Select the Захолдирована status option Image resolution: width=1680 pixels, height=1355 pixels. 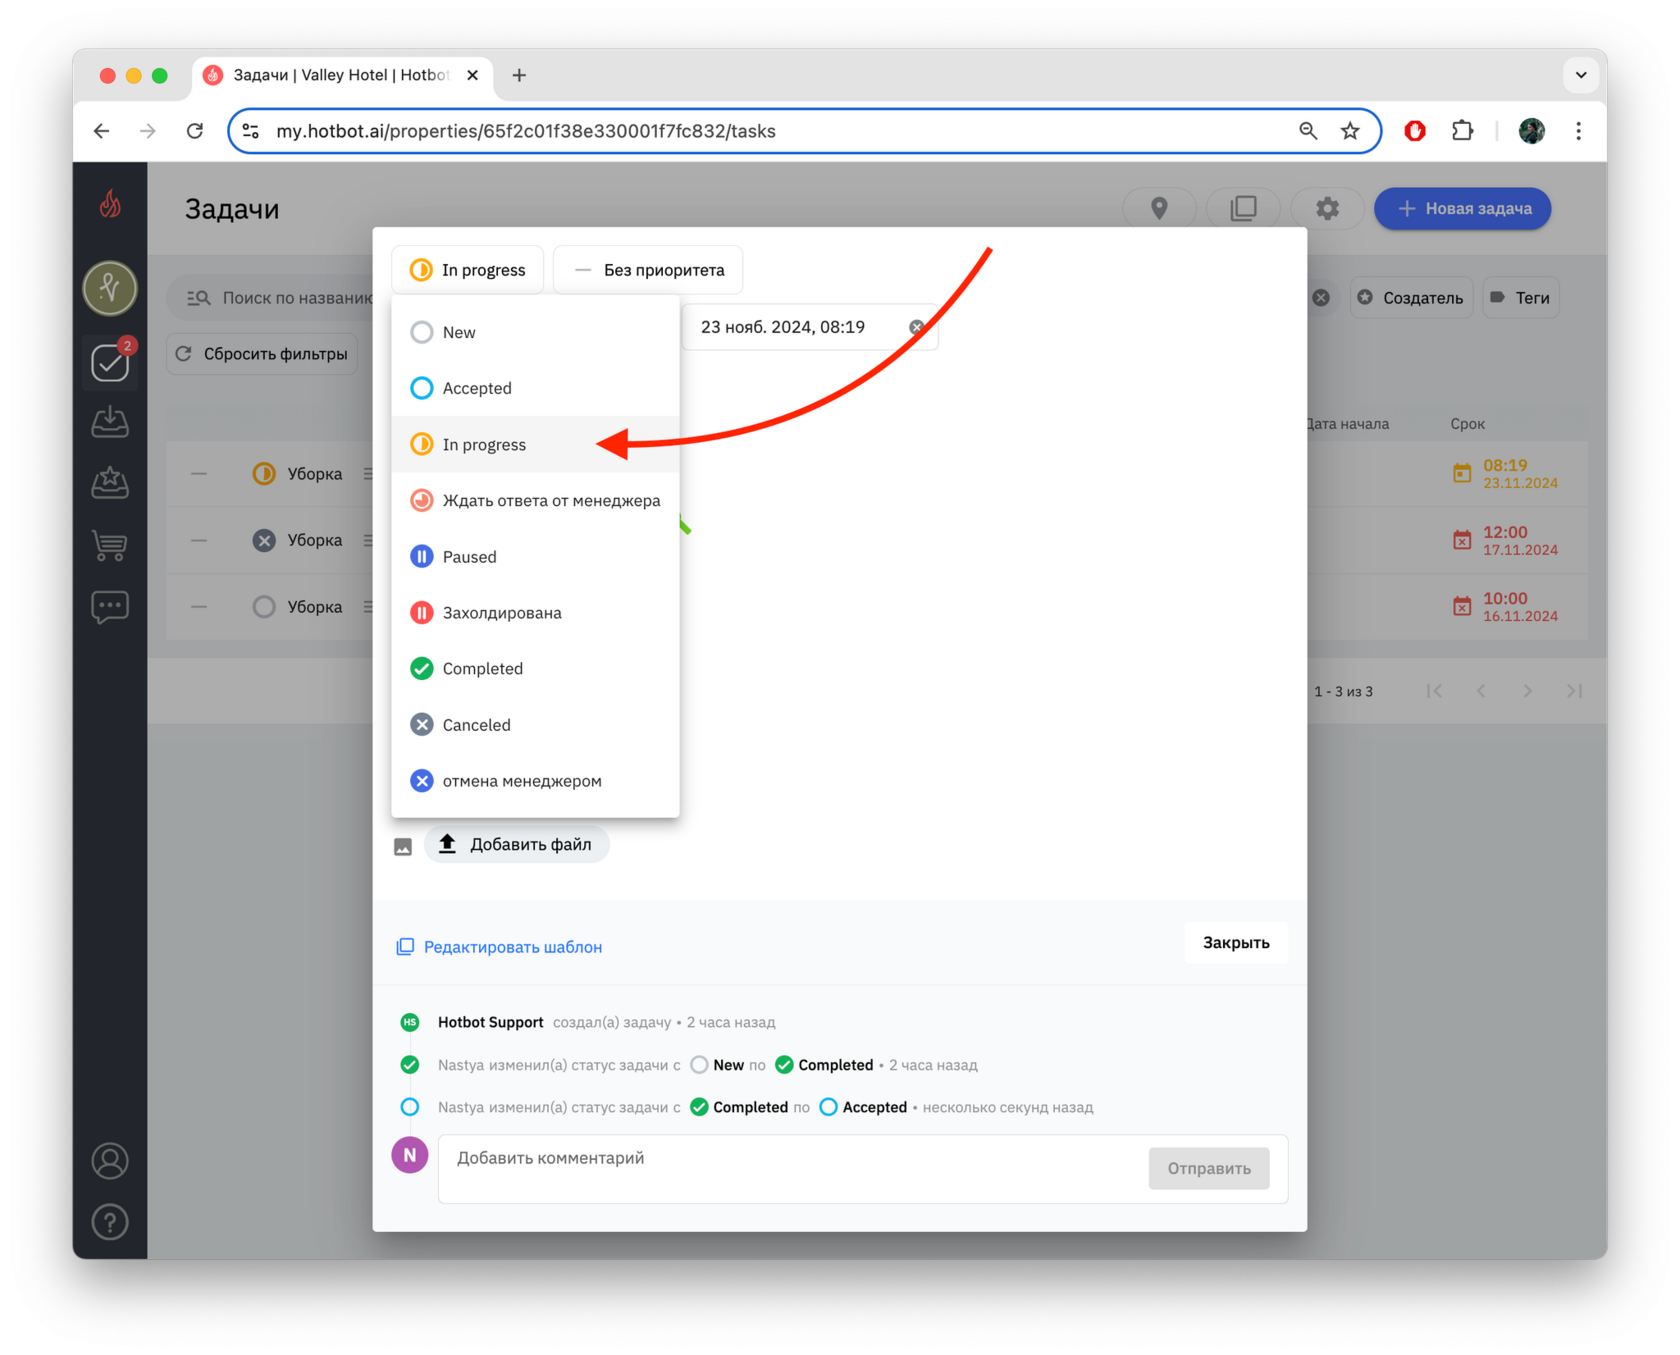535,612
